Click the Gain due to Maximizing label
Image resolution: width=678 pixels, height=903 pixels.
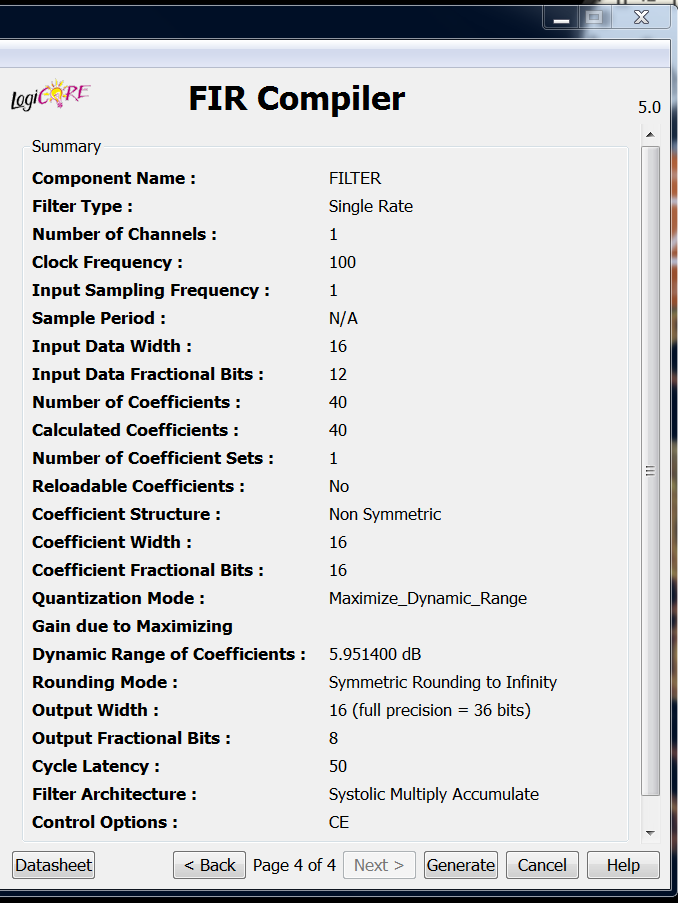point(132,627)
